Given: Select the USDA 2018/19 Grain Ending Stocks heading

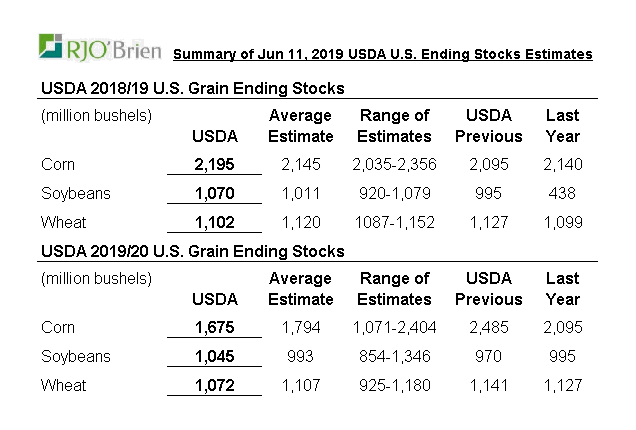Looking at the screenshot, I should point(192,89).
